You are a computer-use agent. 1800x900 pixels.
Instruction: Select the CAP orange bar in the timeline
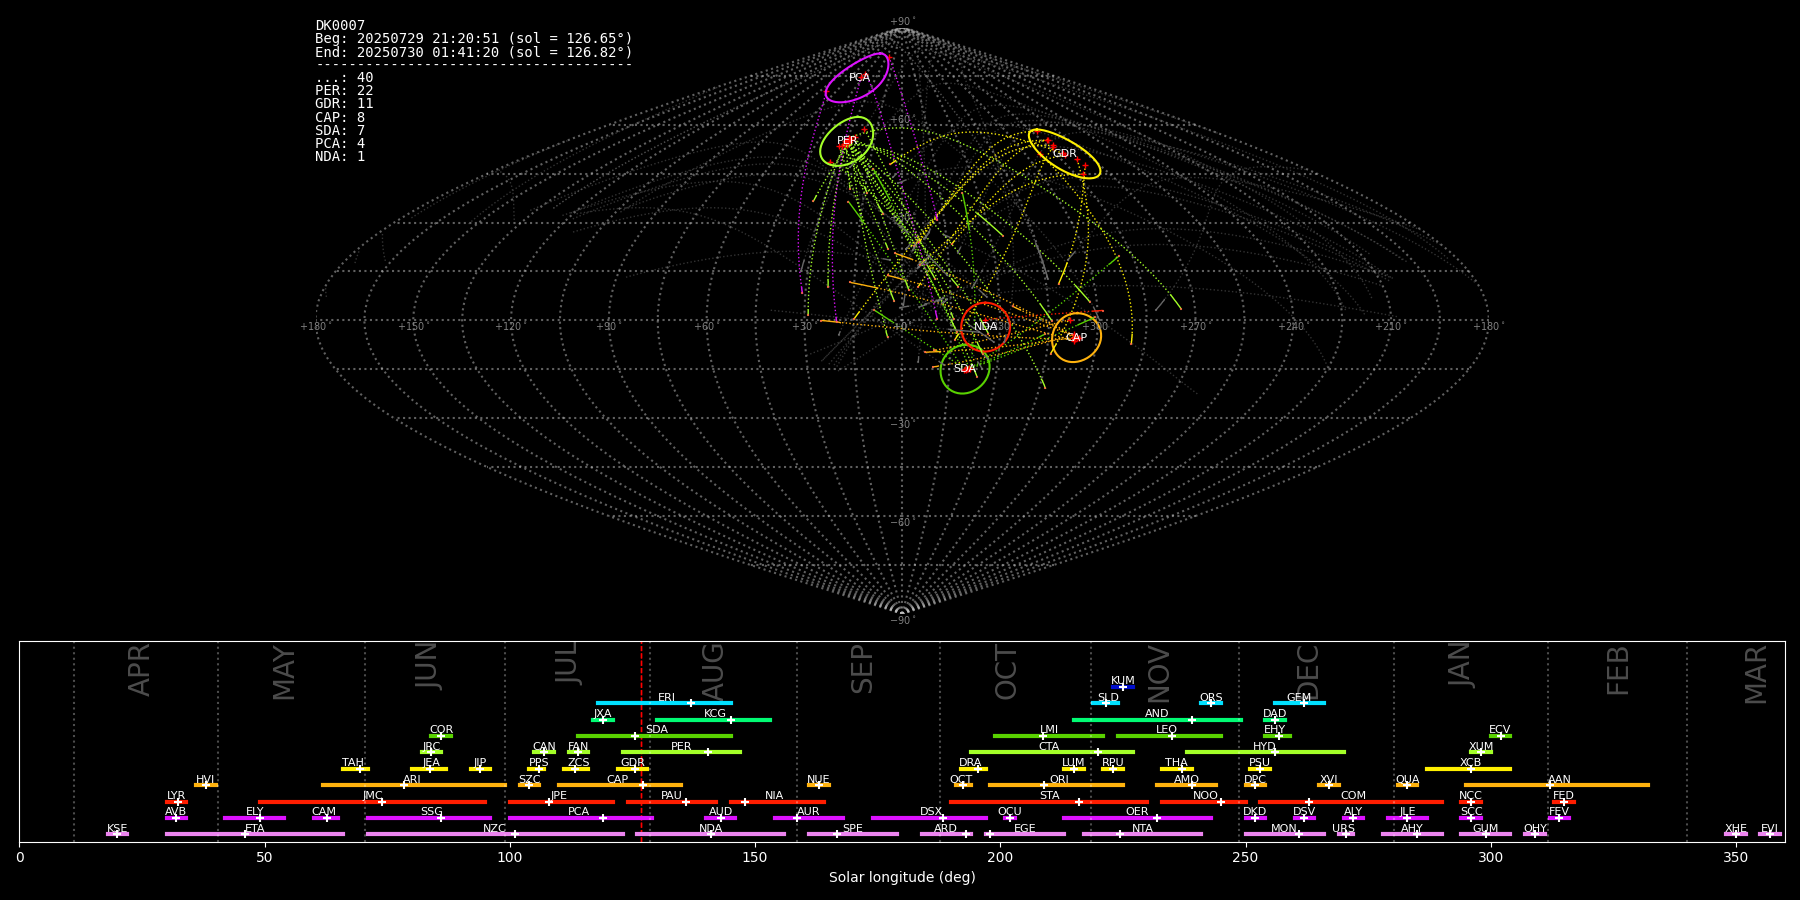click(620, 785)
